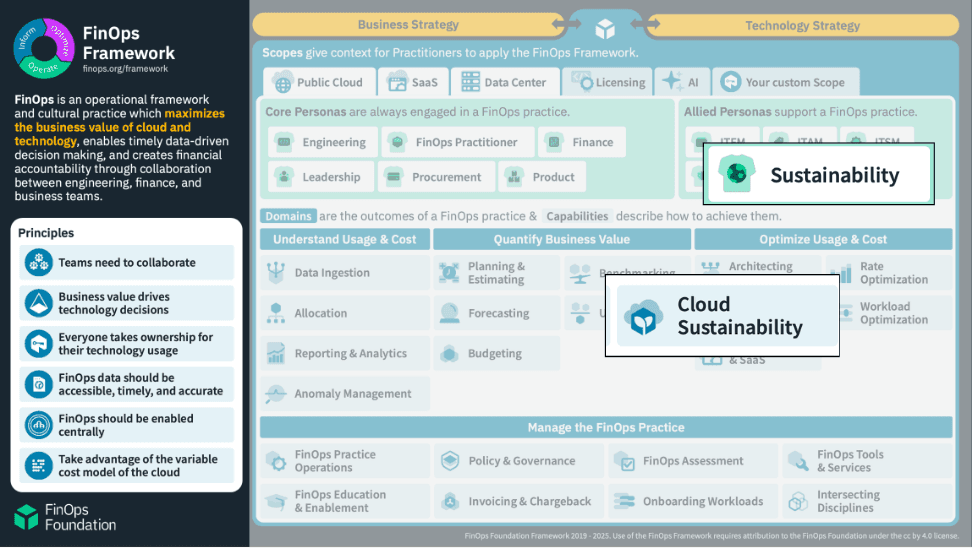Click Everyone takes ownership principle
Screen dimensions: 972x549
[126, 343]
